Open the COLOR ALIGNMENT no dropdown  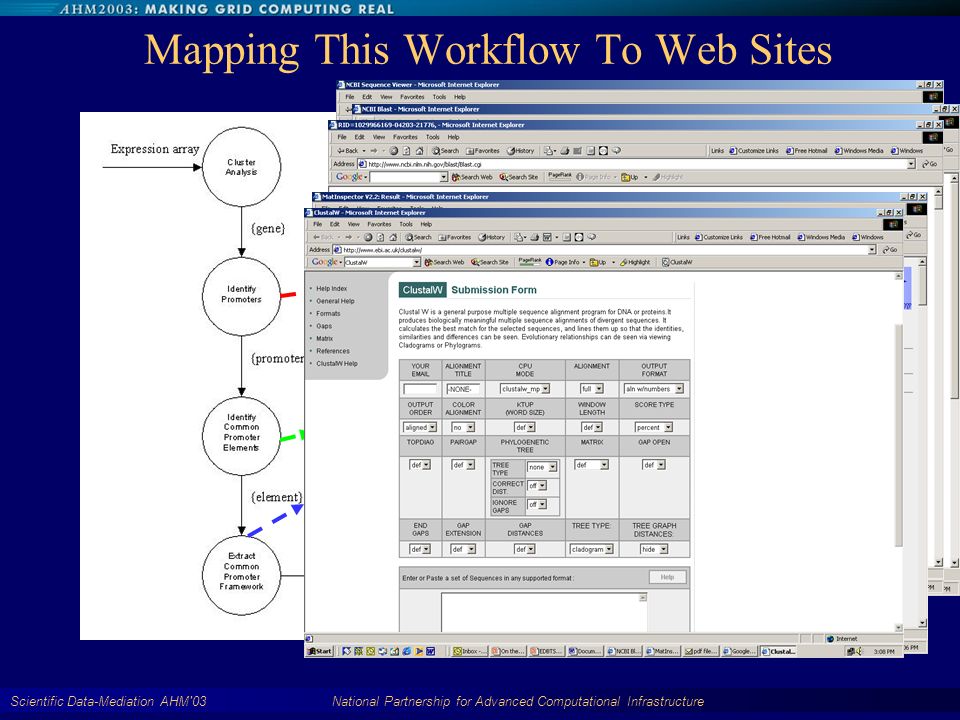463,427
